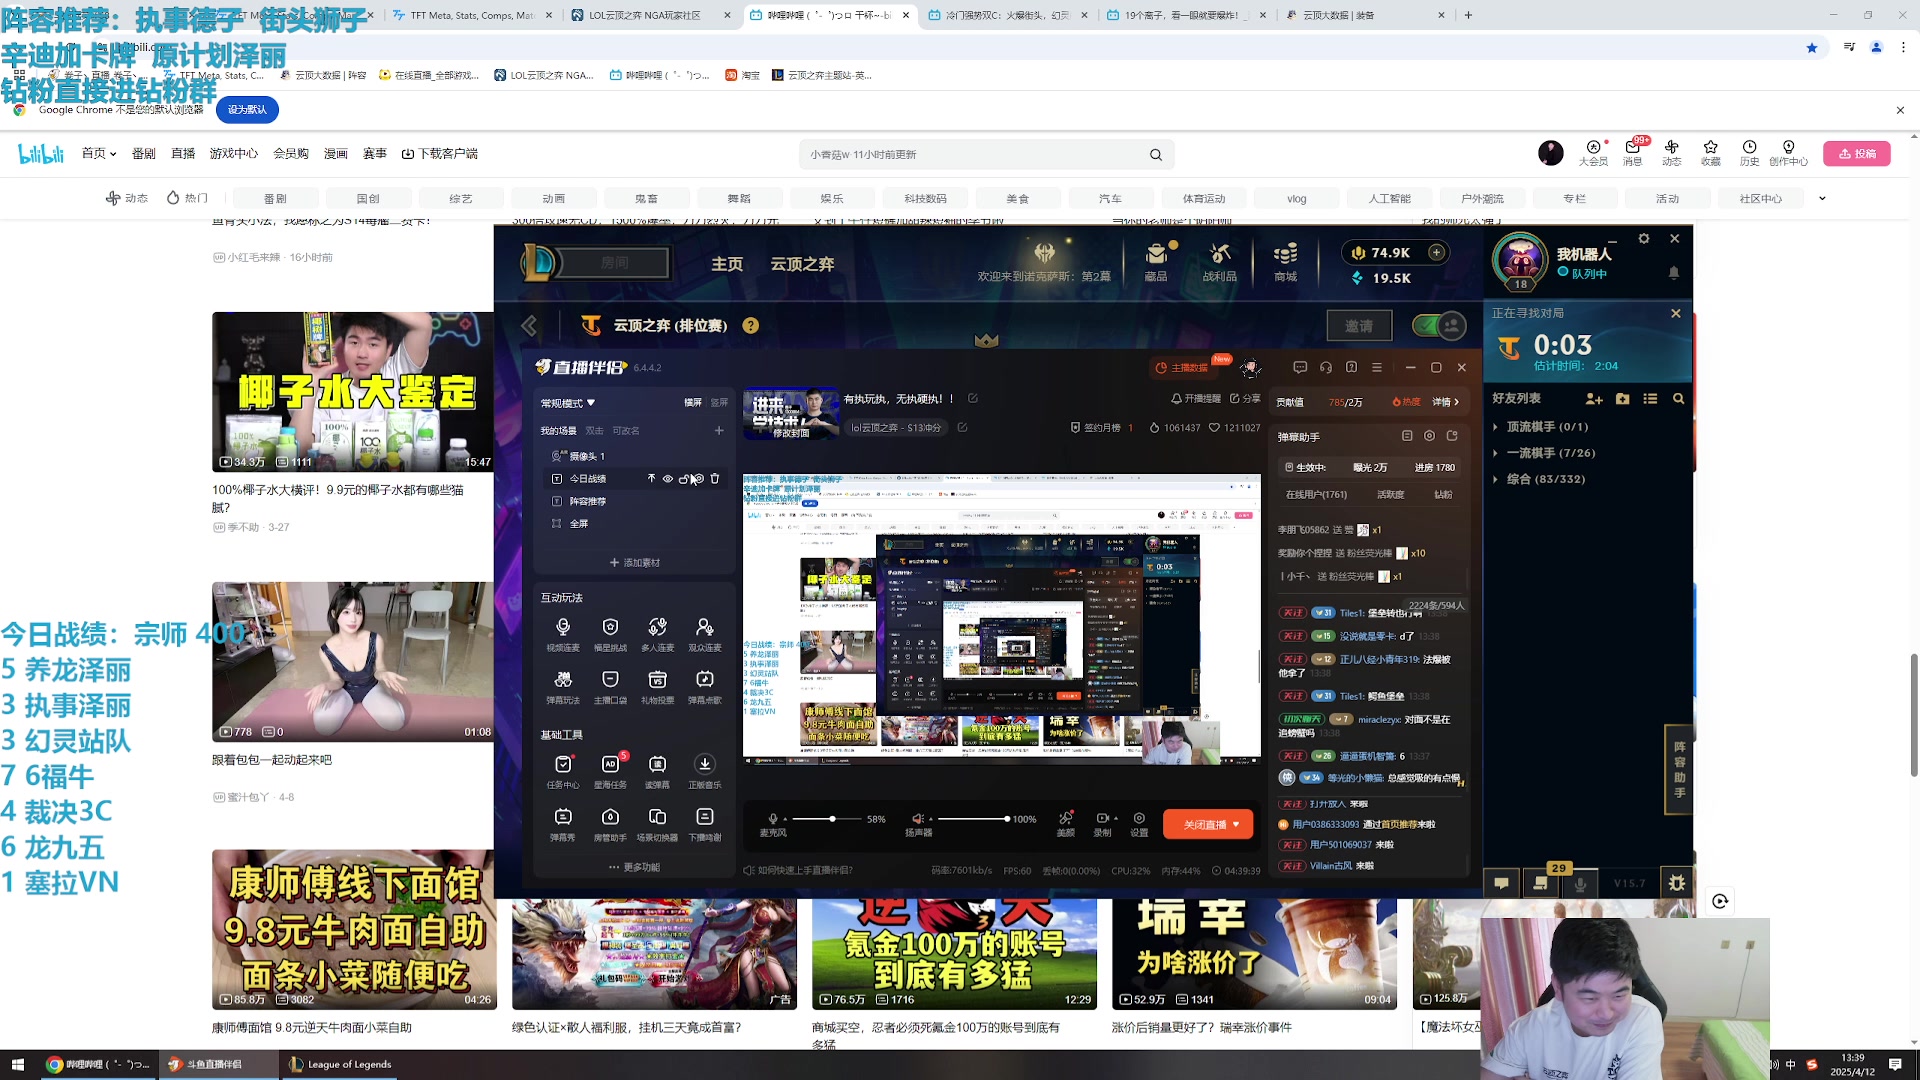This screenshot has width=1920, height=1080.
Task: Expand 一流棋手 friend group
Action: click(x=1496, y=453)
